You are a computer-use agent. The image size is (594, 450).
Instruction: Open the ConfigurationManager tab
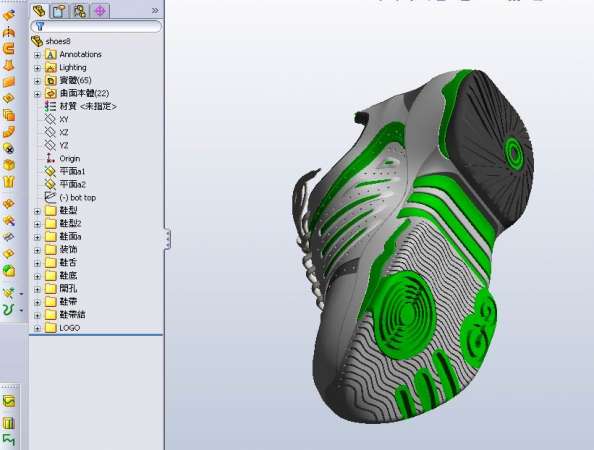80,11
